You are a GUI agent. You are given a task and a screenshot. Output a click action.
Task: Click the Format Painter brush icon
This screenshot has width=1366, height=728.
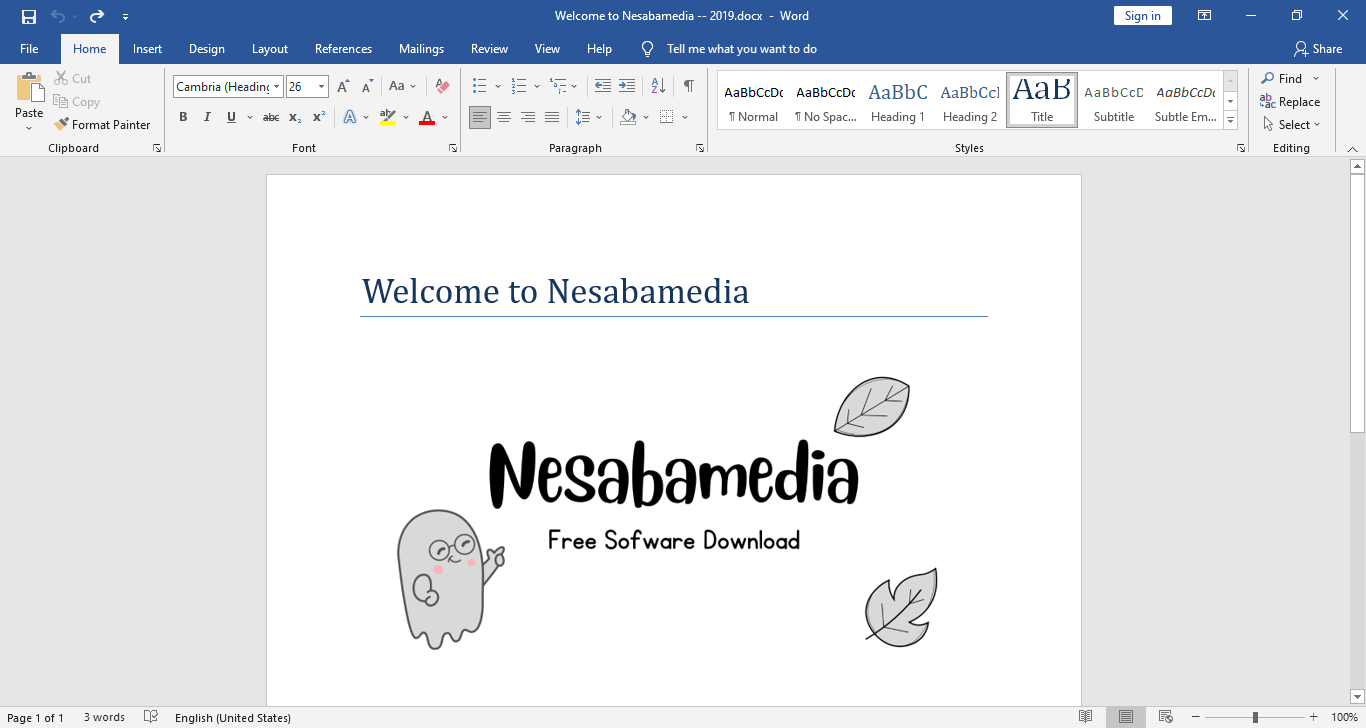pos(62,125)
